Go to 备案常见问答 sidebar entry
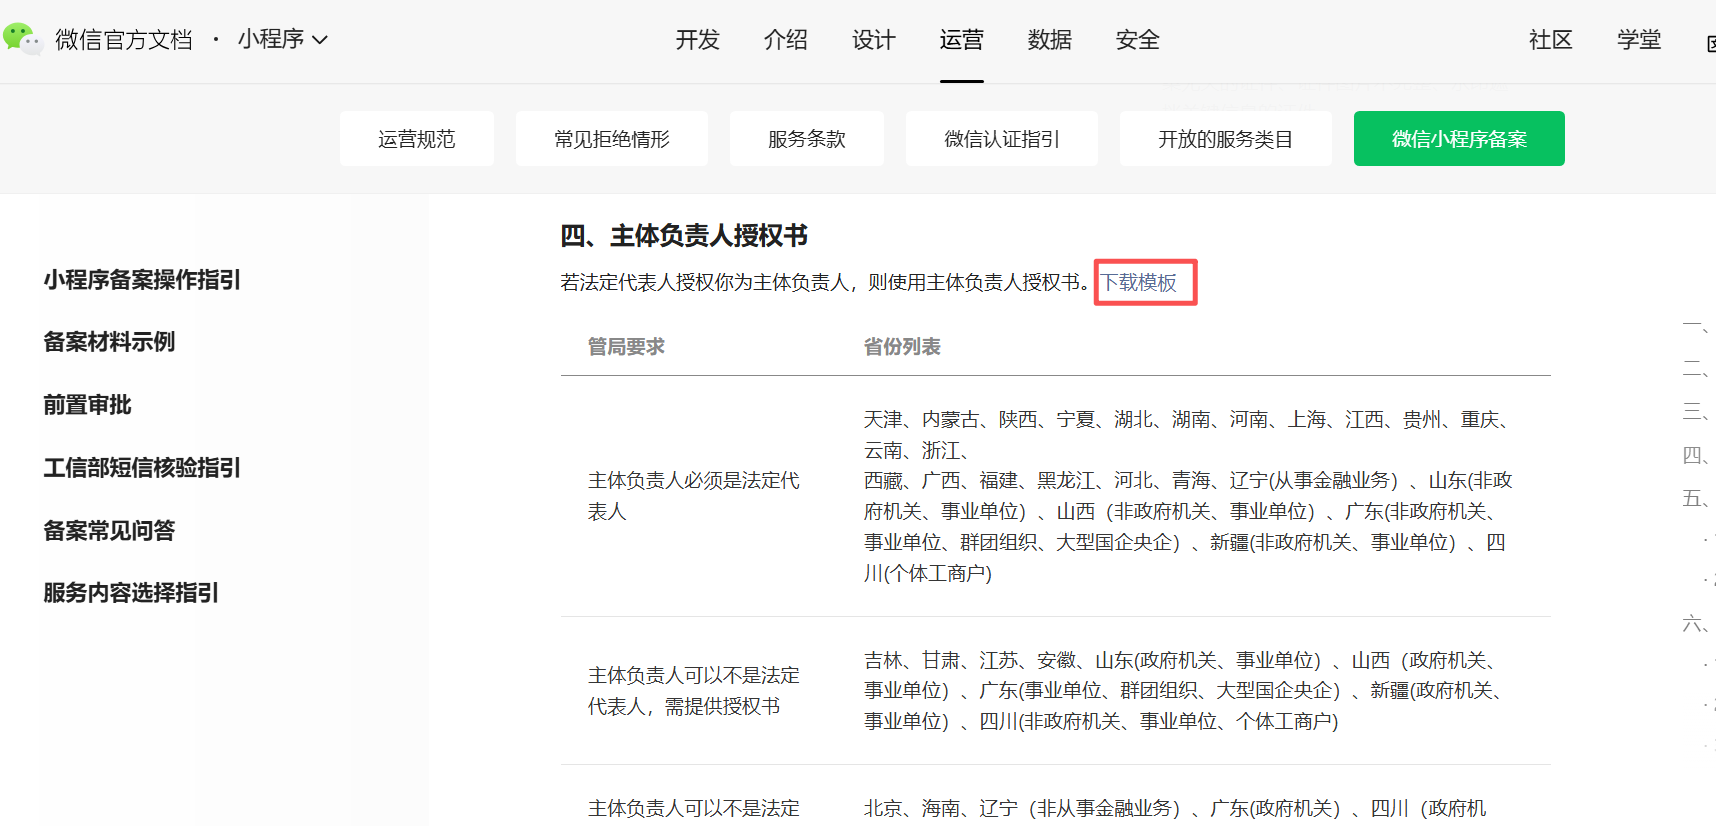 [109, 531]
